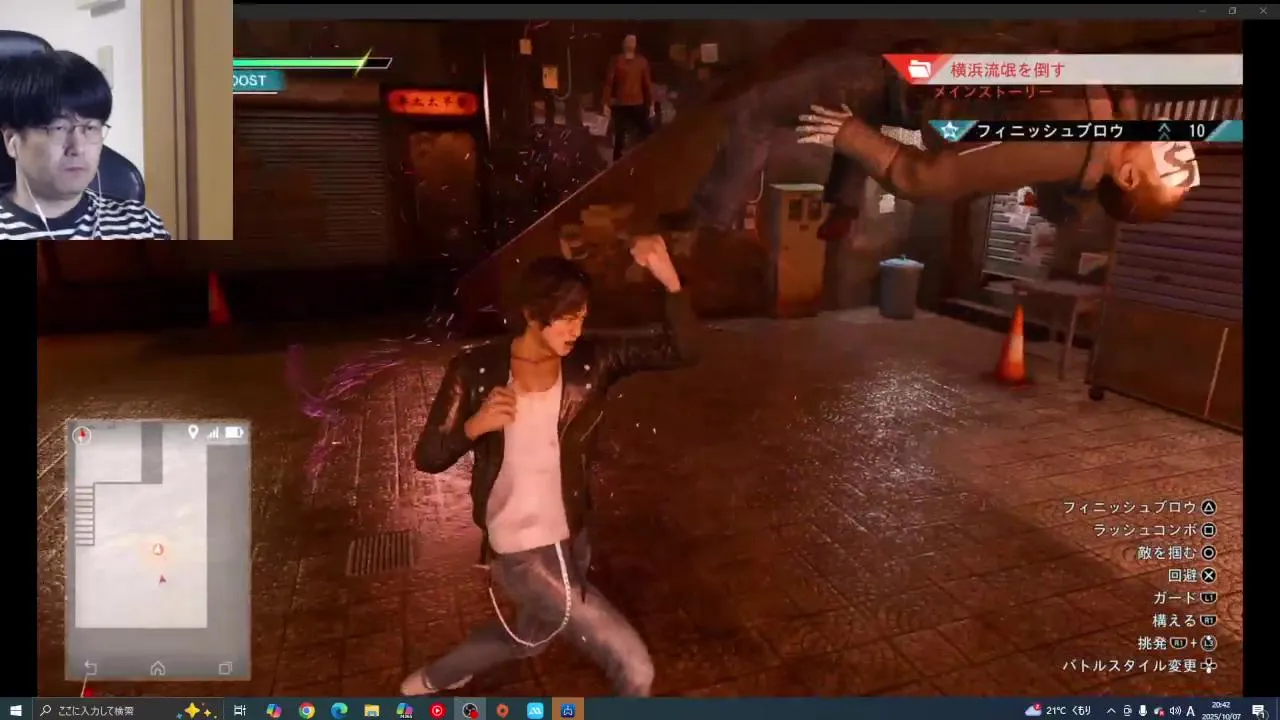Toggle the IME input mode A indicator
The height and width of the screenshot is (720, 1280).
[1191, 710]
